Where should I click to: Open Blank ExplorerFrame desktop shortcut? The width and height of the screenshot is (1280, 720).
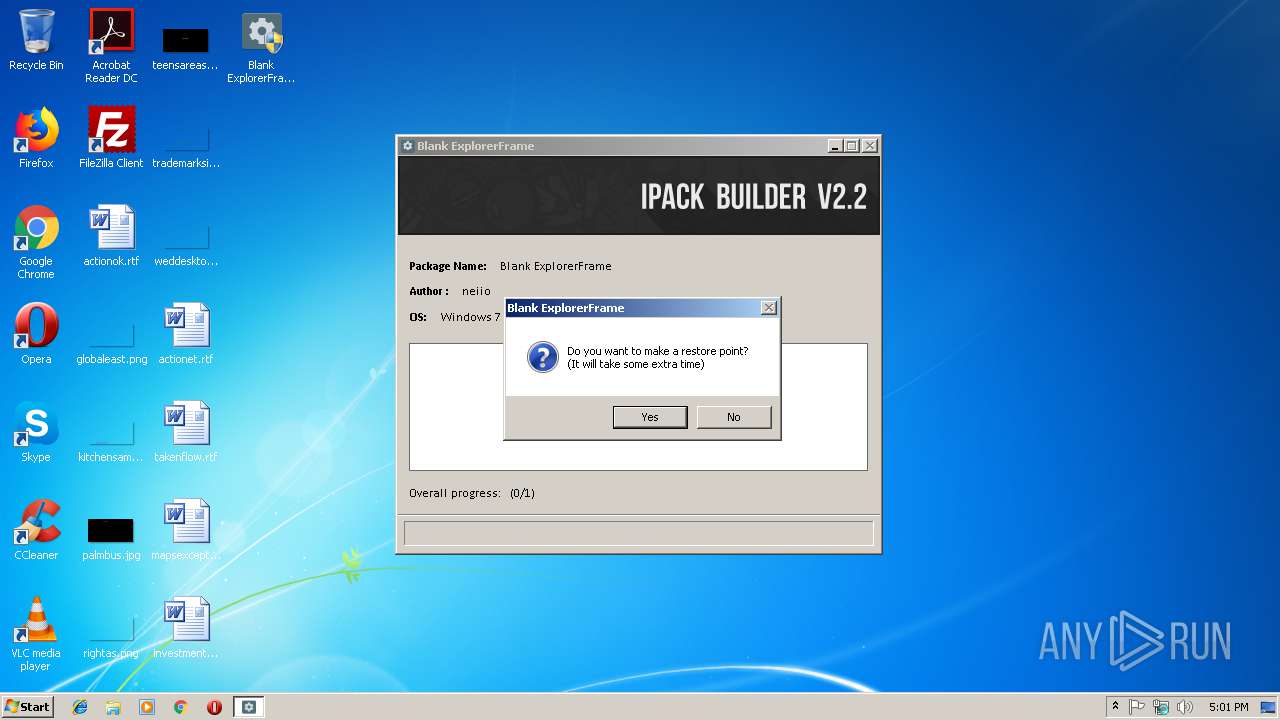pos(261,48)
